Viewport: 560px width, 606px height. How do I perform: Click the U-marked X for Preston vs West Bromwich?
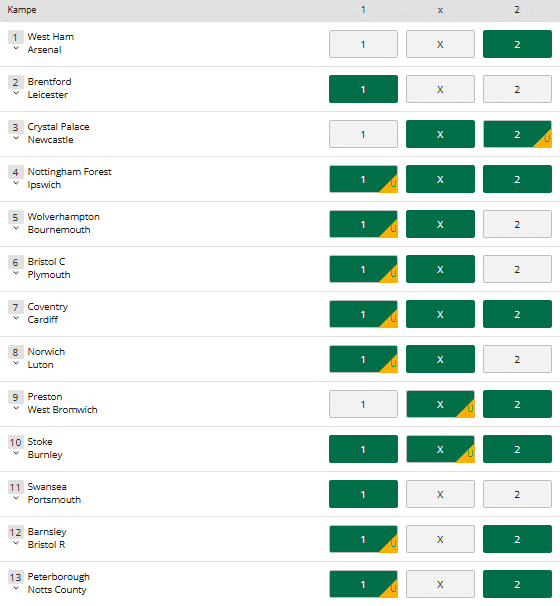(x=440, y=404)
